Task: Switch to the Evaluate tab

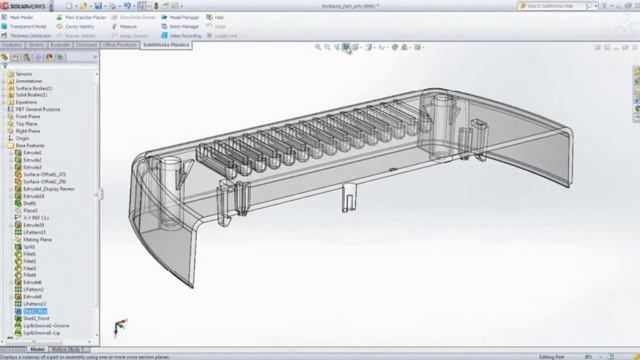Action: click(60, 45)
